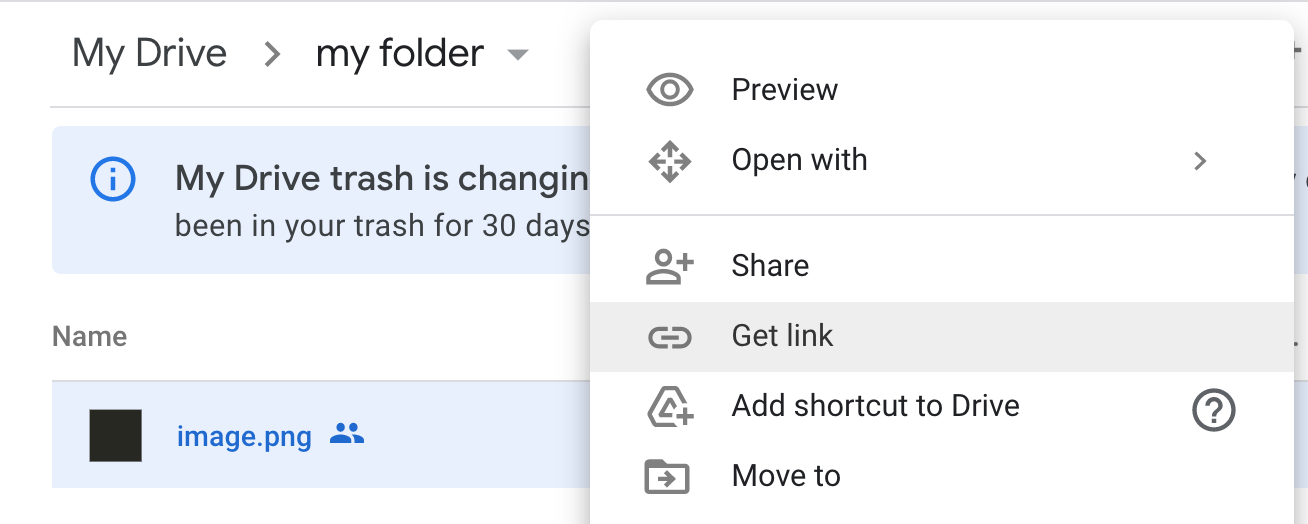This screenshot has width=1308, height=524.
Task: Click the image.png black thumbnail
Action: click(115, 435)
